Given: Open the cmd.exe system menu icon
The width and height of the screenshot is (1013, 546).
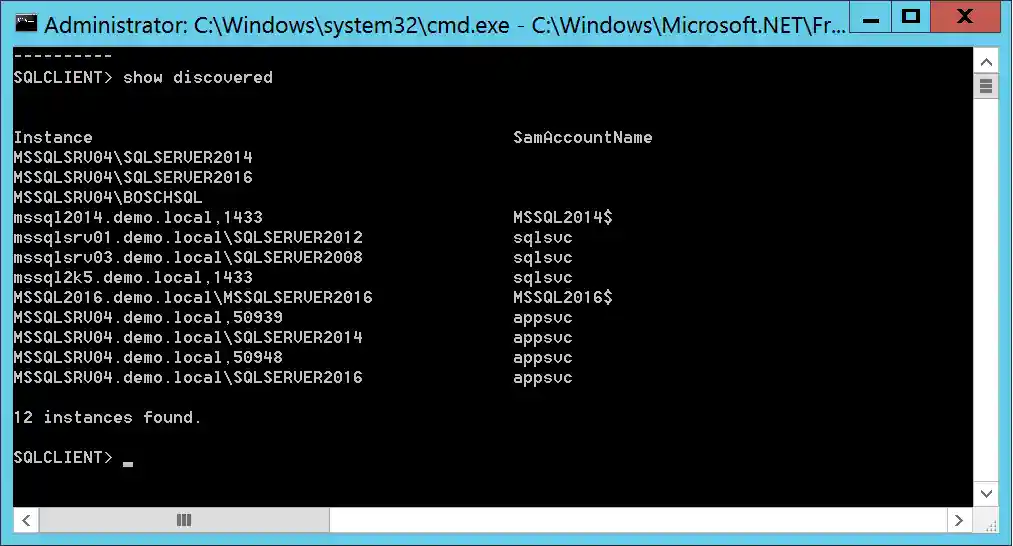Looking at the screenshot, I should pyautogui.click(x=26, y=23).
